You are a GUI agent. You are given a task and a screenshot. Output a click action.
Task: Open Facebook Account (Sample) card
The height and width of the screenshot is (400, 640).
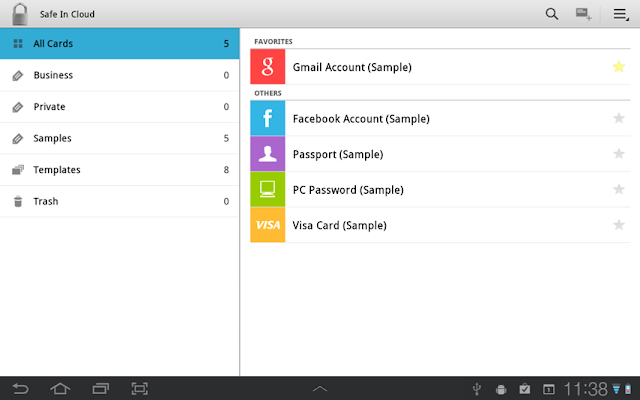pos(440,118)
